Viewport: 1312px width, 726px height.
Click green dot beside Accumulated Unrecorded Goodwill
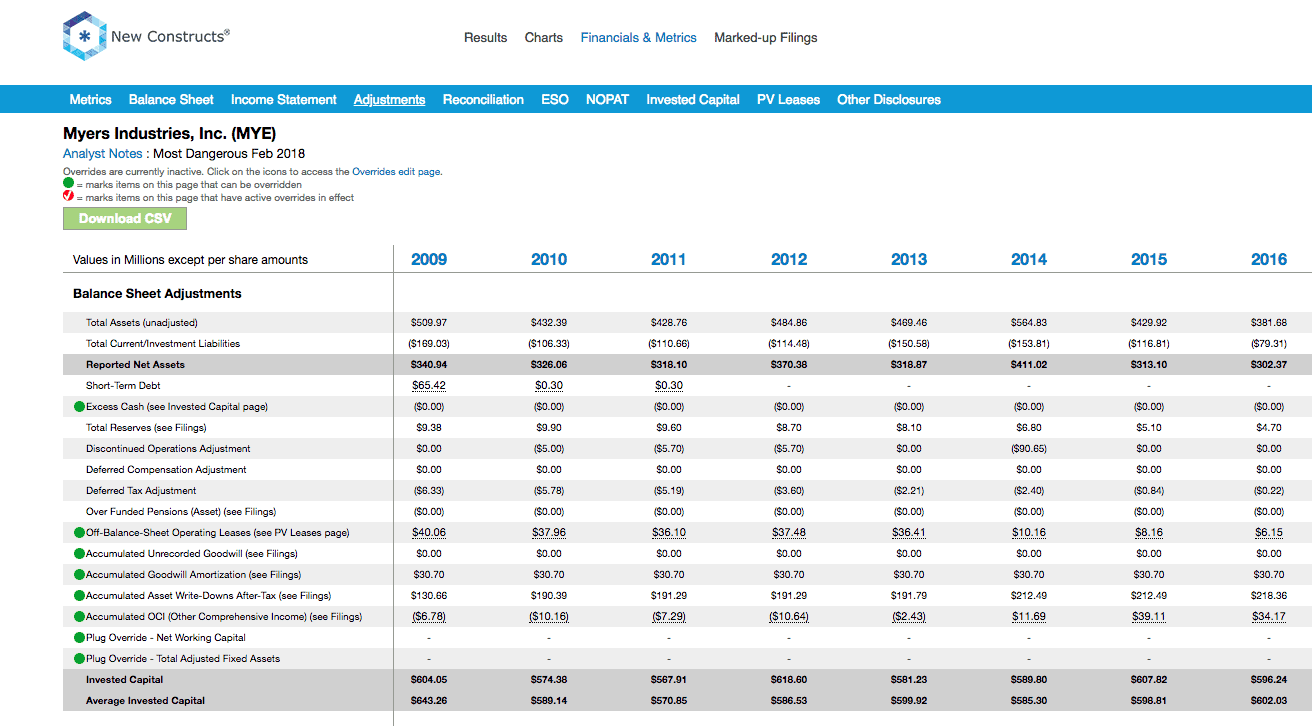(x=79, y=554)
